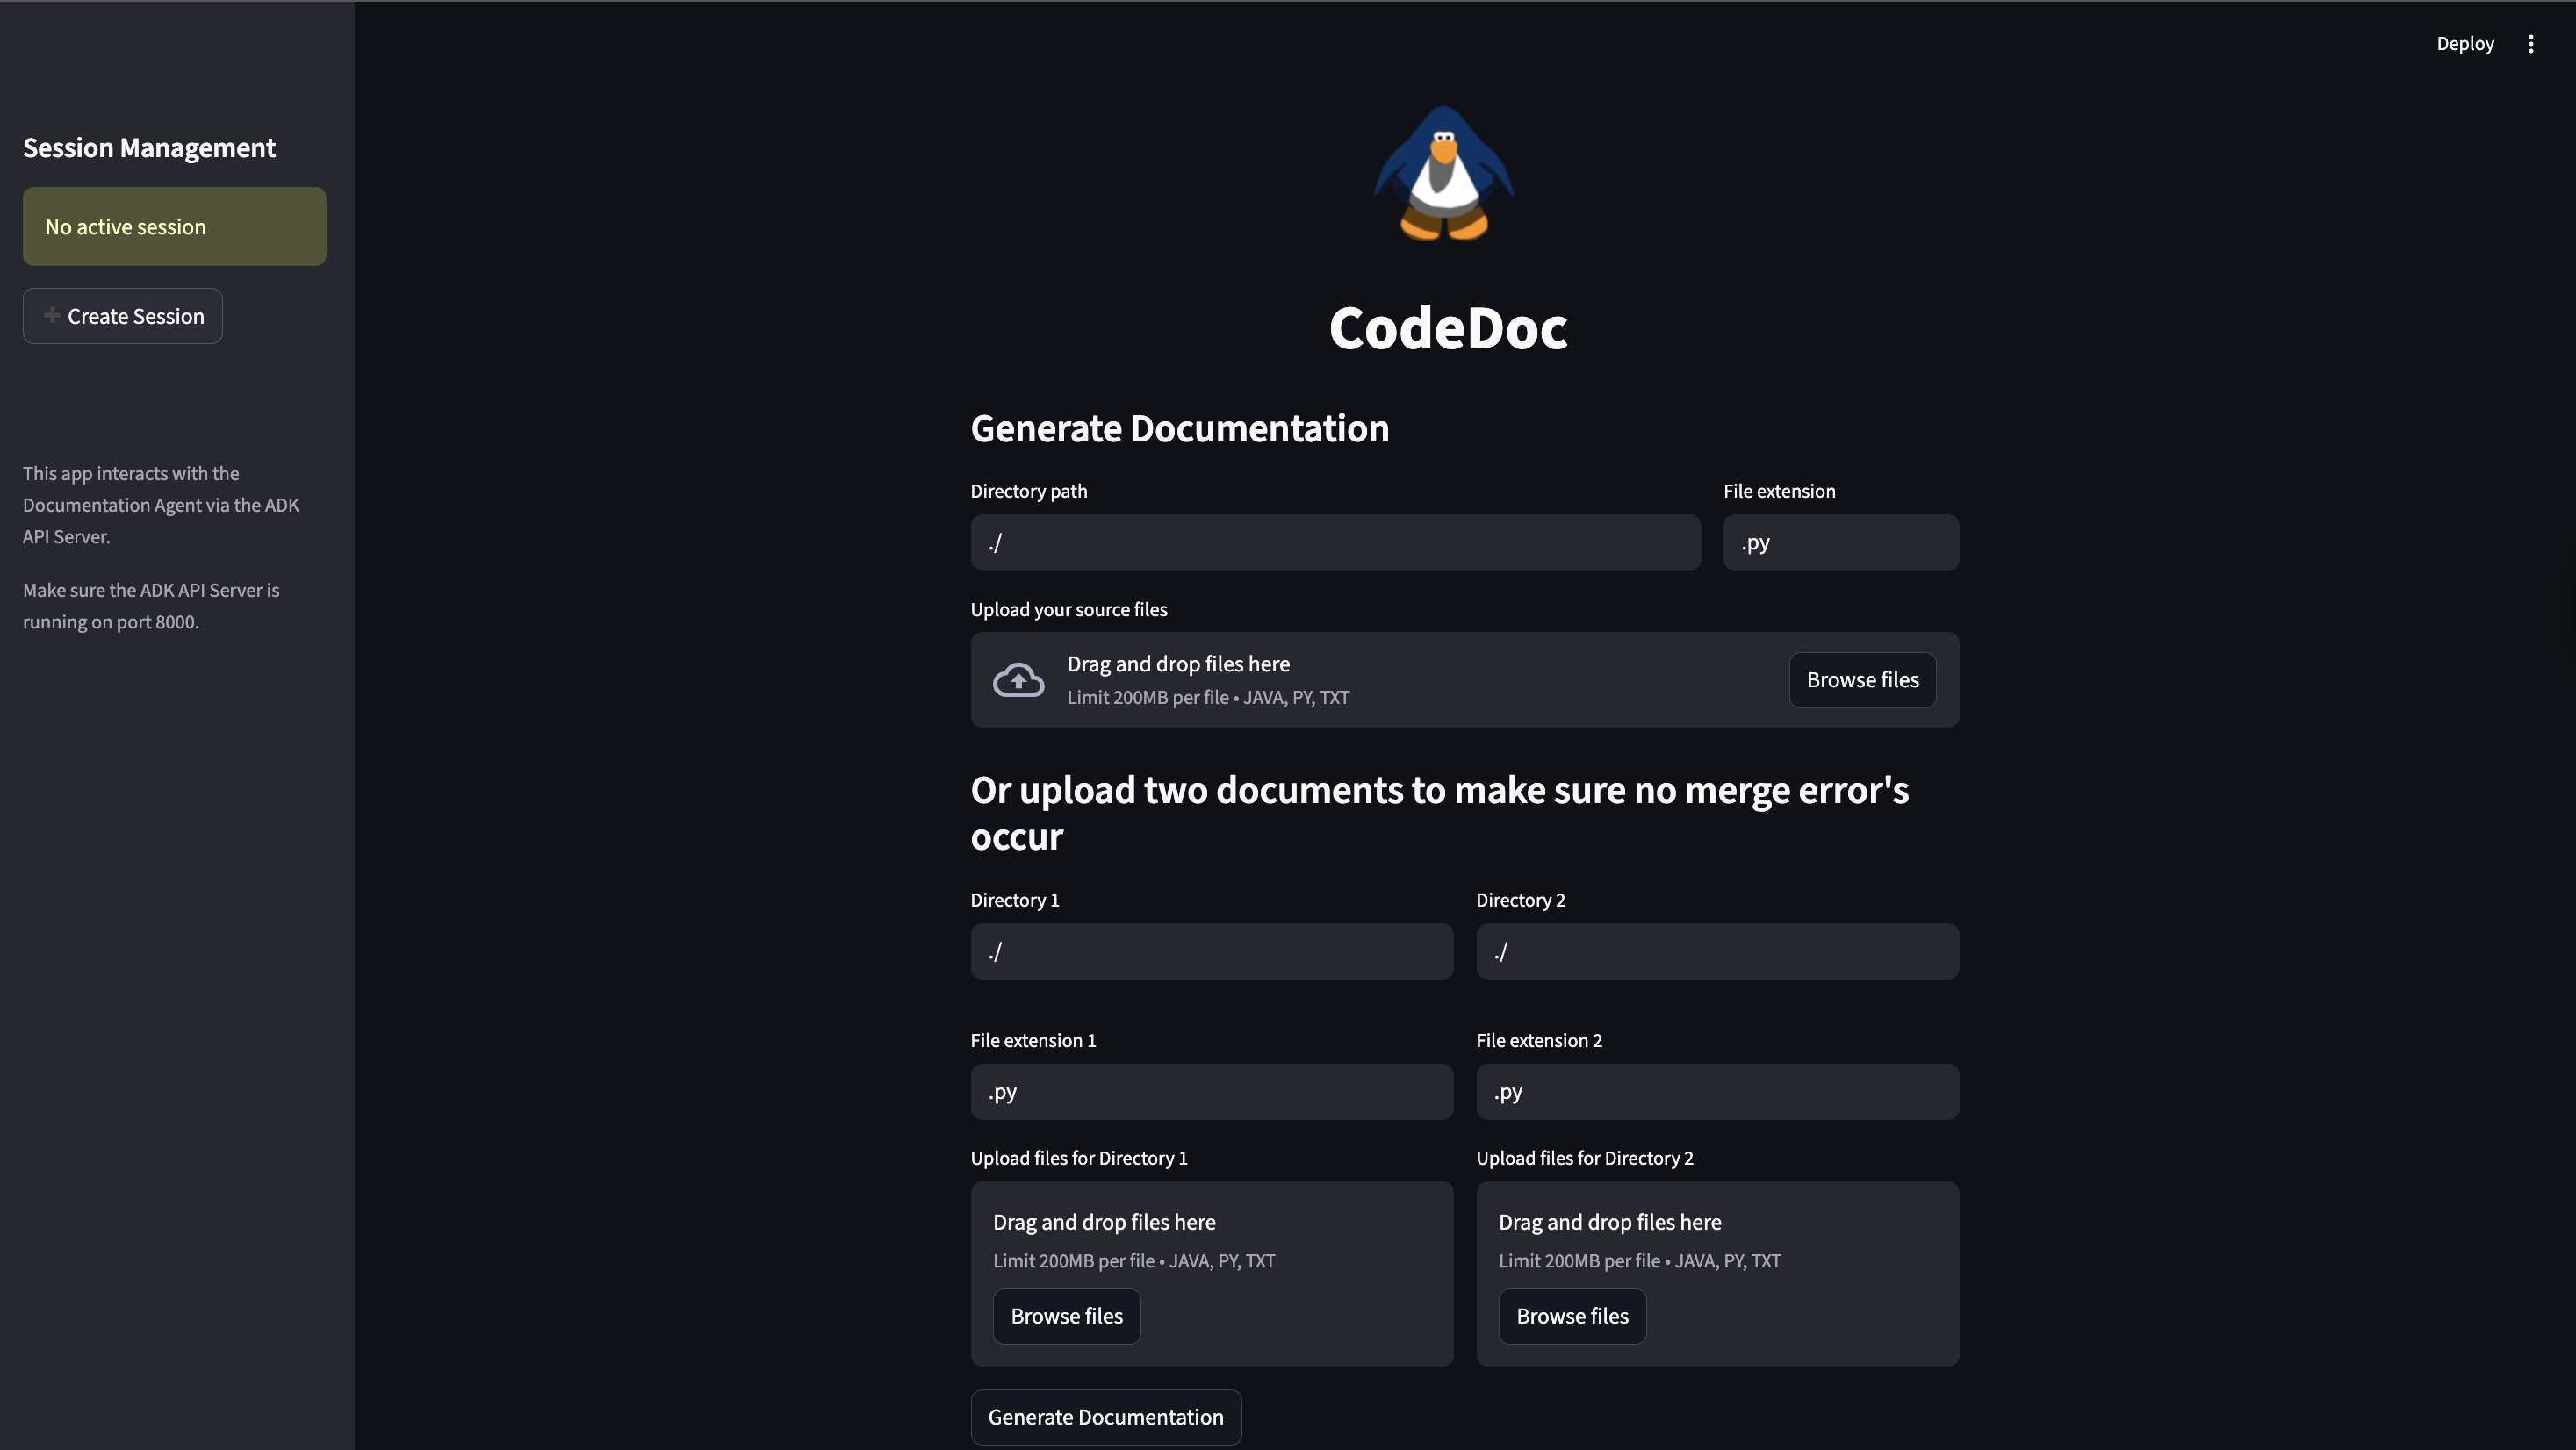Browse files for source files upload
This screenshot has width=2576, height=1450.
tap(1861, 680)
